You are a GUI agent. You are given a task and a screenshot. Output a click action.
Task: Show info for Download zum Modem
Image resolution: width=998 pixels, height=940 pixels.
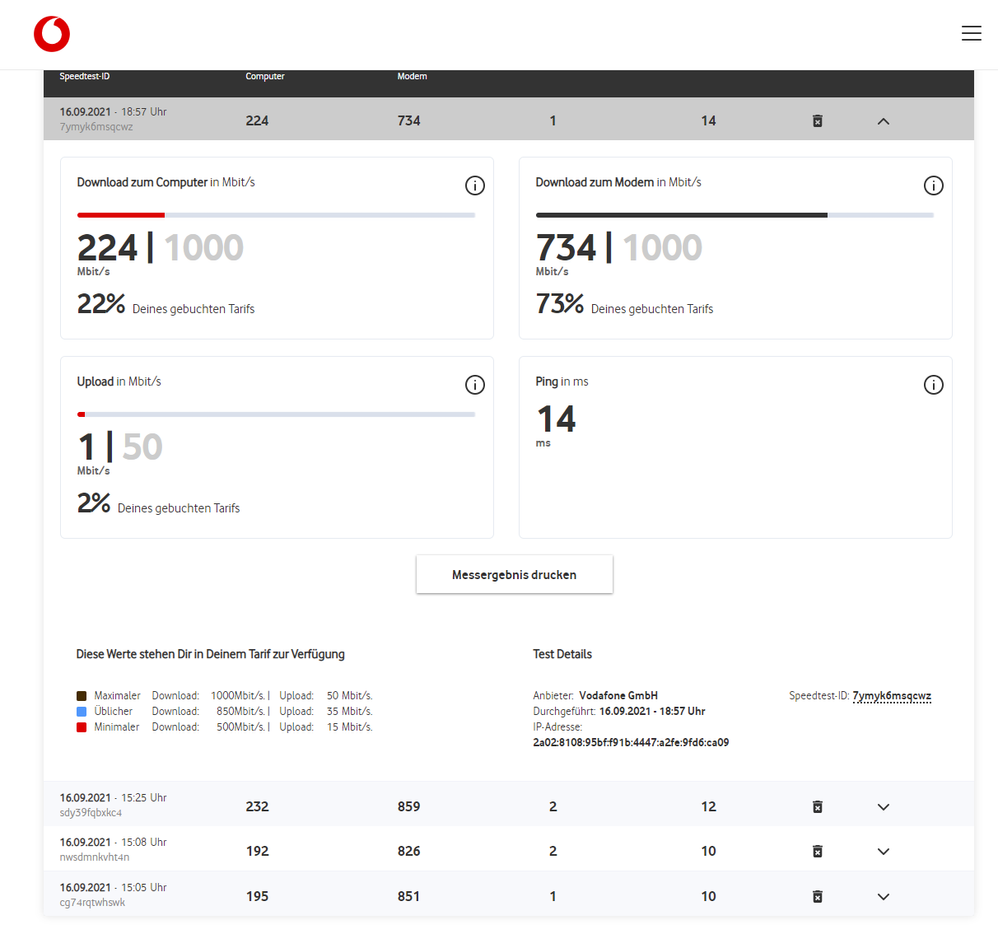click(933, 185)
